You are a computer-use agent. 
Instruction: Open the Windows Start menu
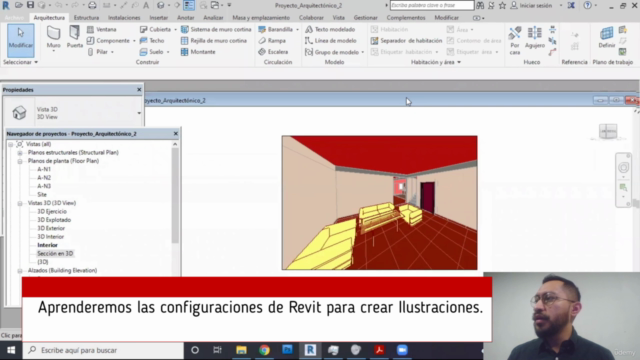(11, 350)
